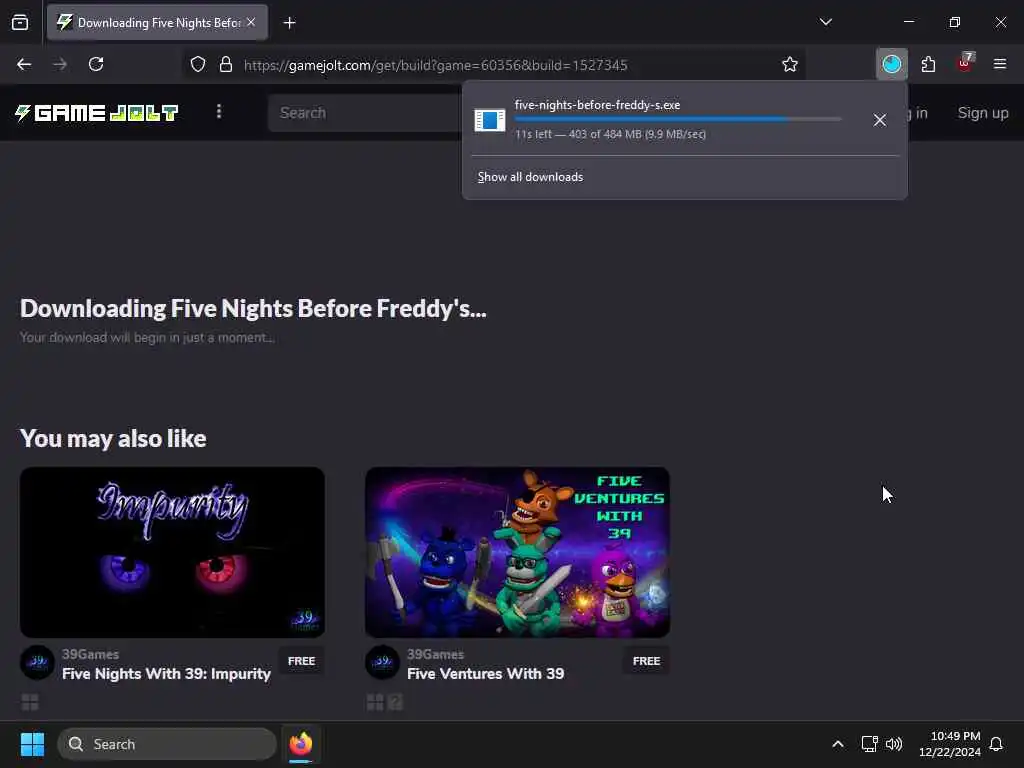The height and width of the screenshot is (768, 1024).
Task: Open 39Games avatar beside Impurity
Action: 37,663
